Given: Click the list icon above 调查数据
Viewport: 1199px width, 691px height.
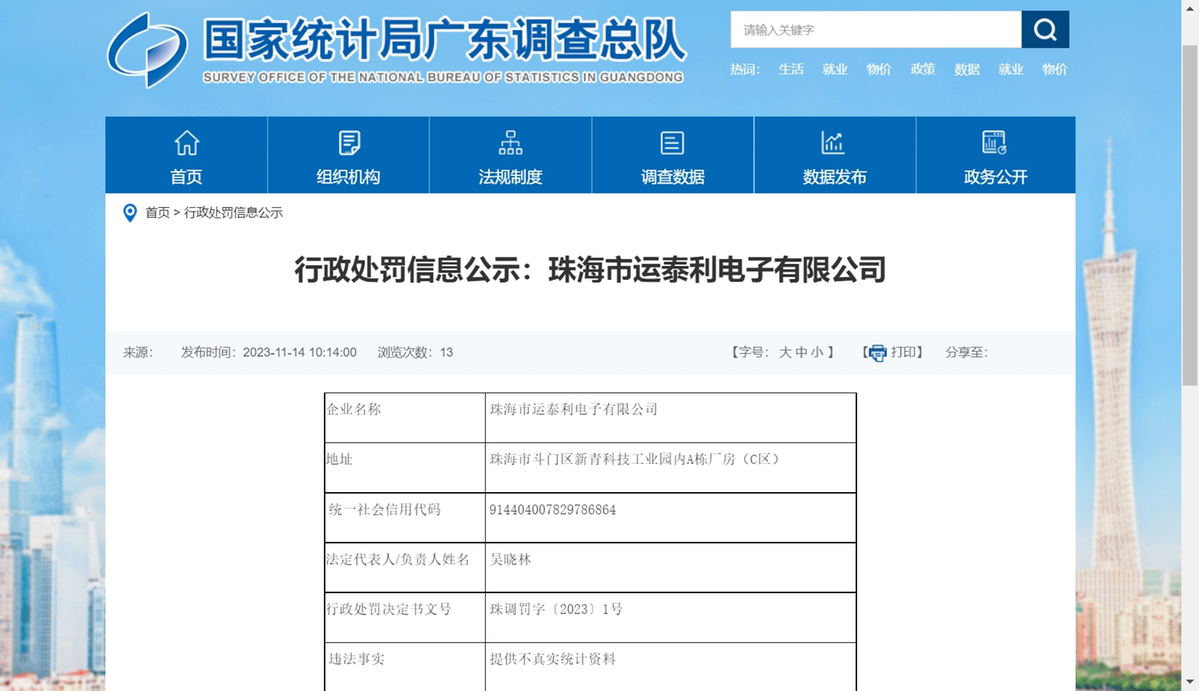Looking at the screenshot, I should click(672, 143).
